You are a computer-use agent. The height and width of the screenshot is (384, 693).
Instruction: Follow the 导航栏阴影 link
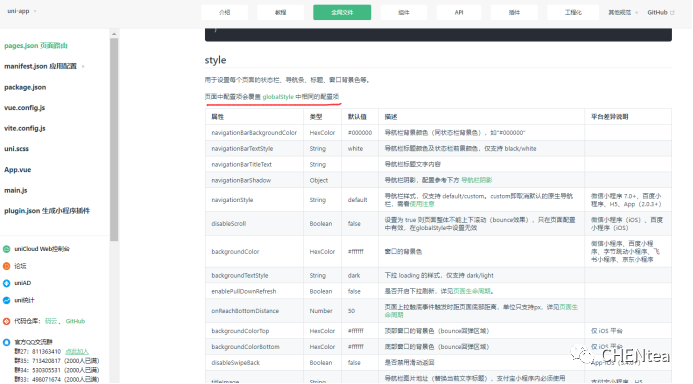tap(476, 180)
